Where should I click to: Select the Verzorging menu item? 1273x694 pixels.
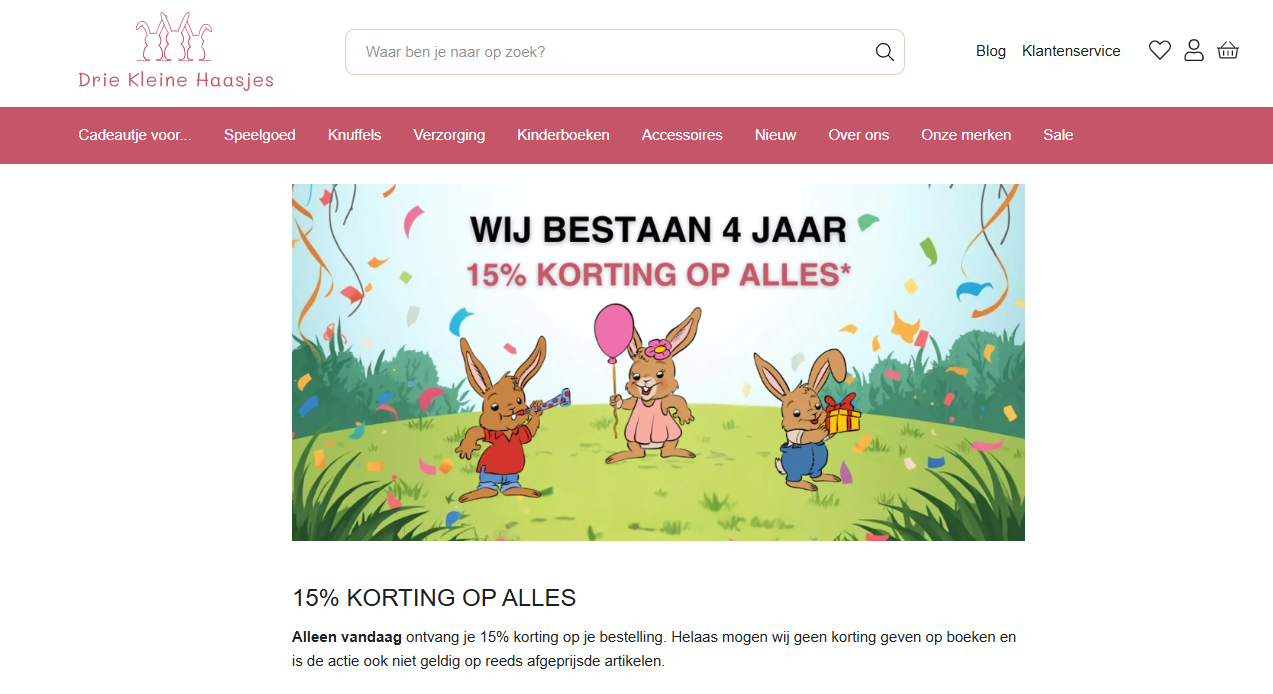click(x=448, y=135)
